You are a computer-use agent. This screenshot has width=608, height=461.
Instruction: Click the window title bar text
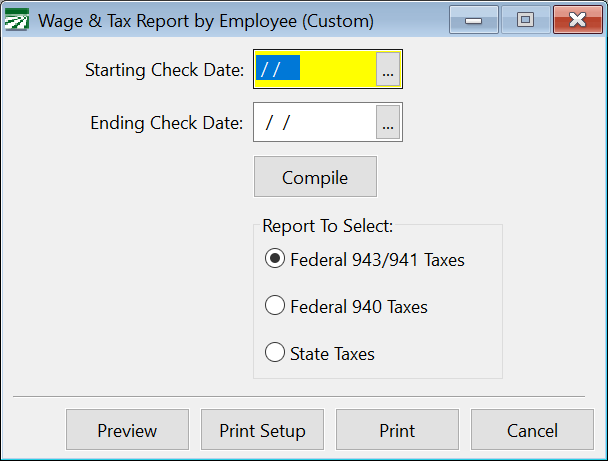[205, 20]
